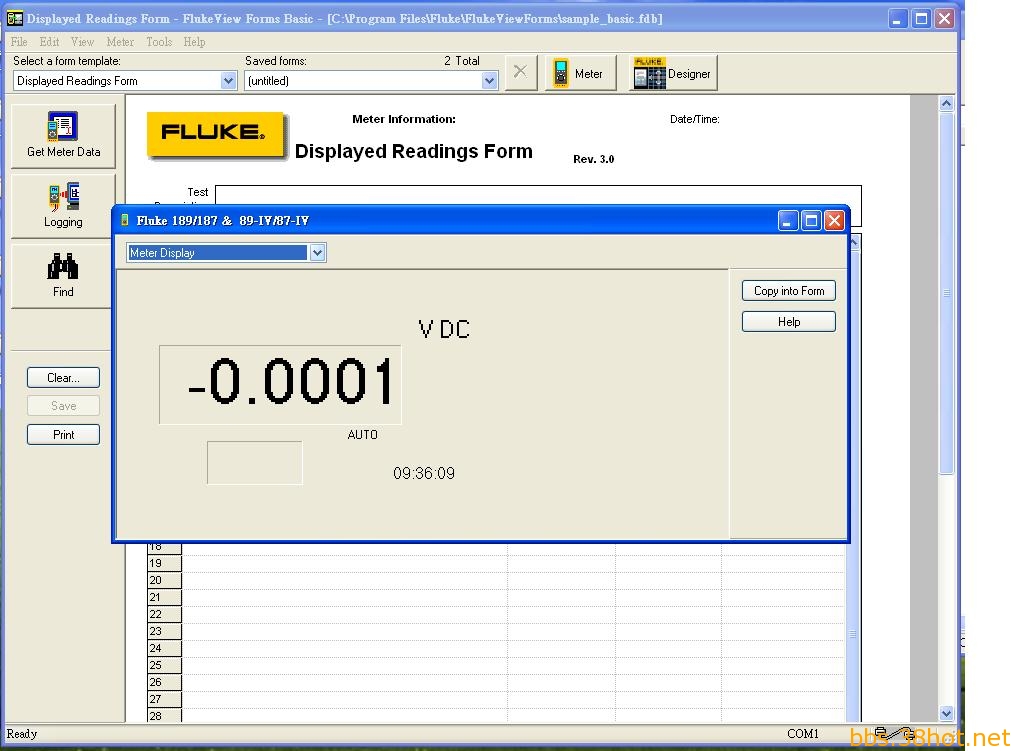The width and height of the screenshot is (1013, 751).
Task: Expand the form template dropdown
Action: (x=228, y=81)
